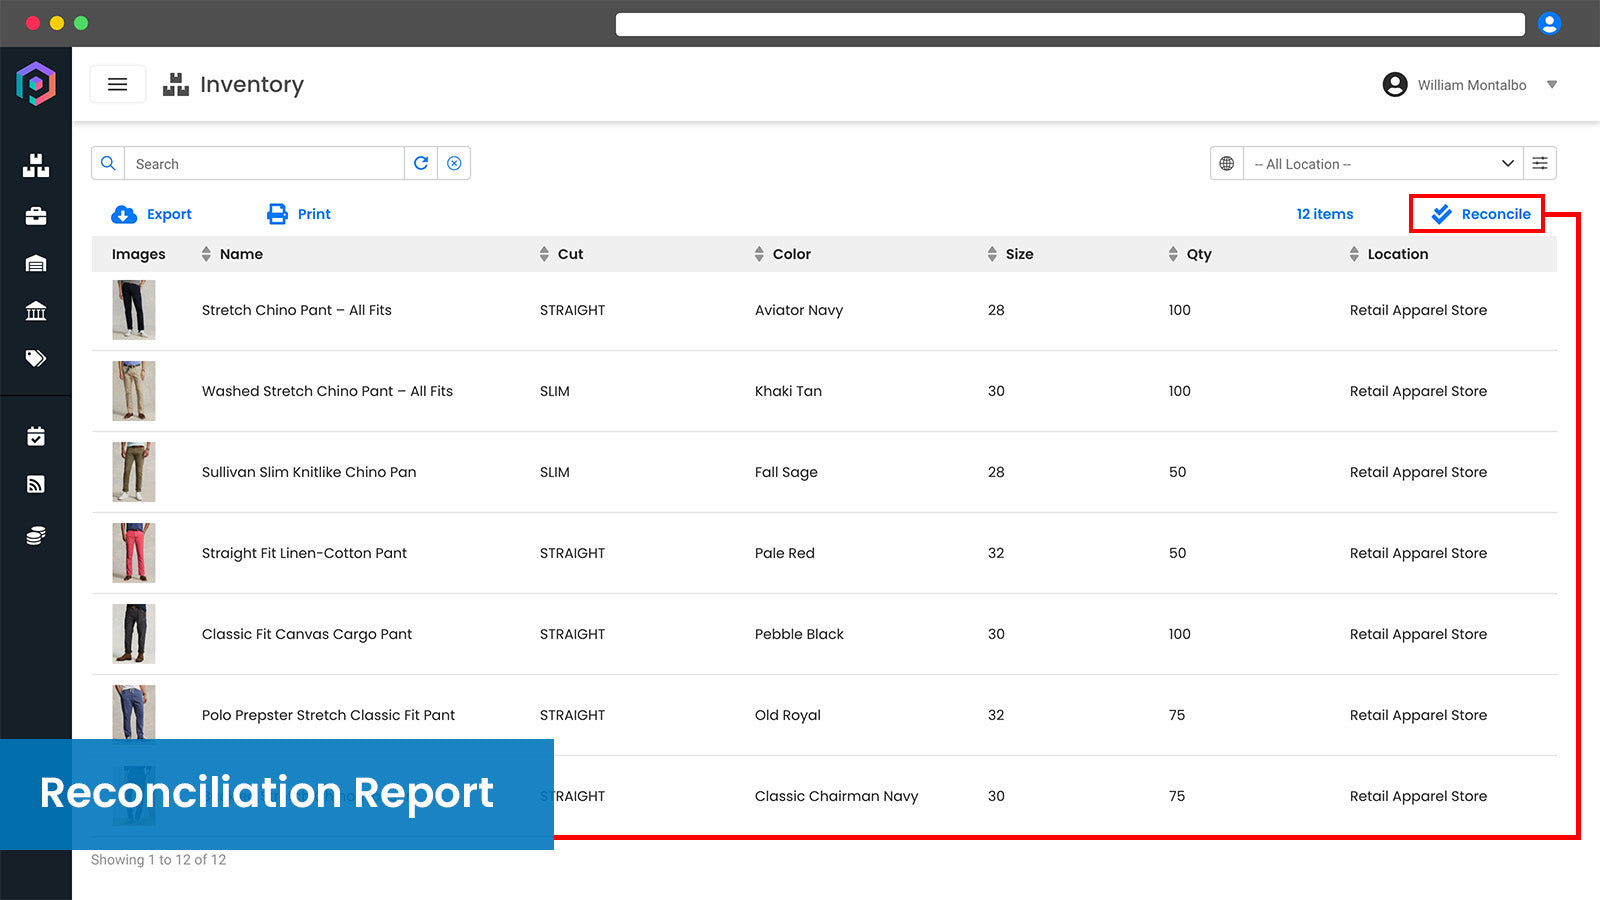Open the coins stack icon in sidebar

(36, 536)
